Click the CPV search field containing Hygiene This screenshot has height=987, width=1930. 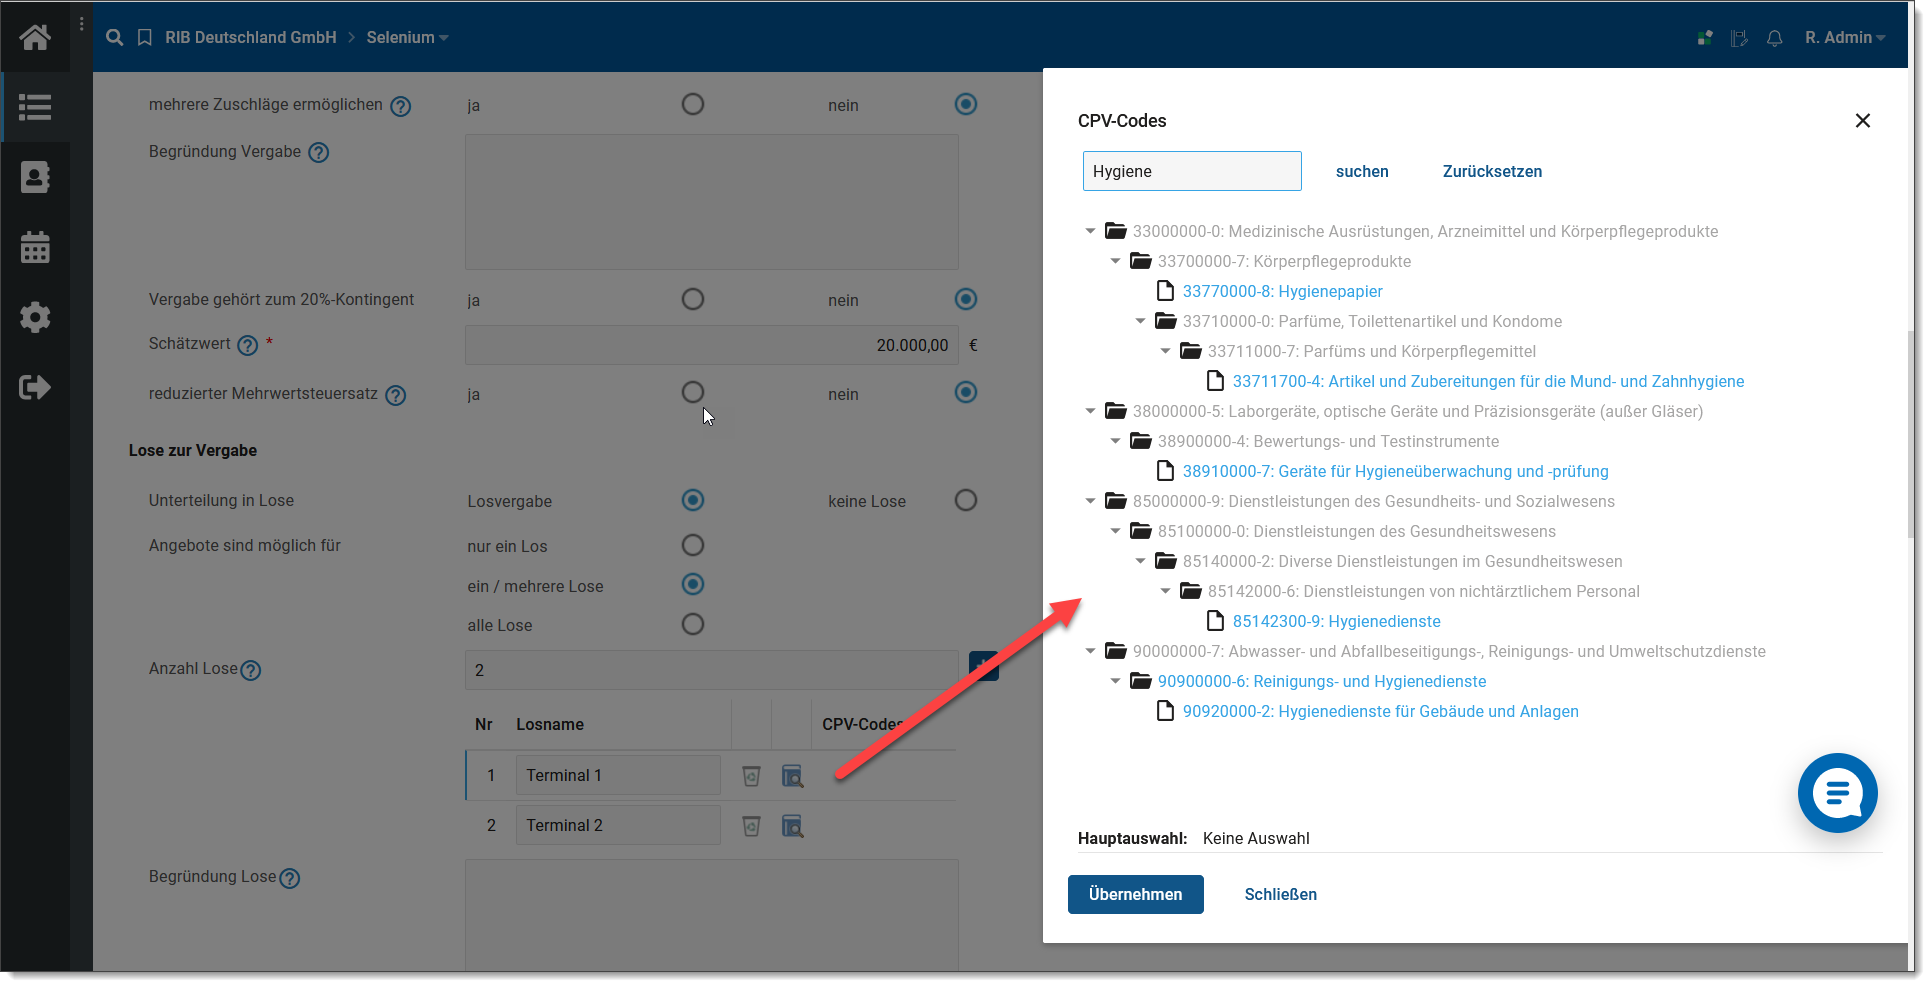click(1191, 171)
